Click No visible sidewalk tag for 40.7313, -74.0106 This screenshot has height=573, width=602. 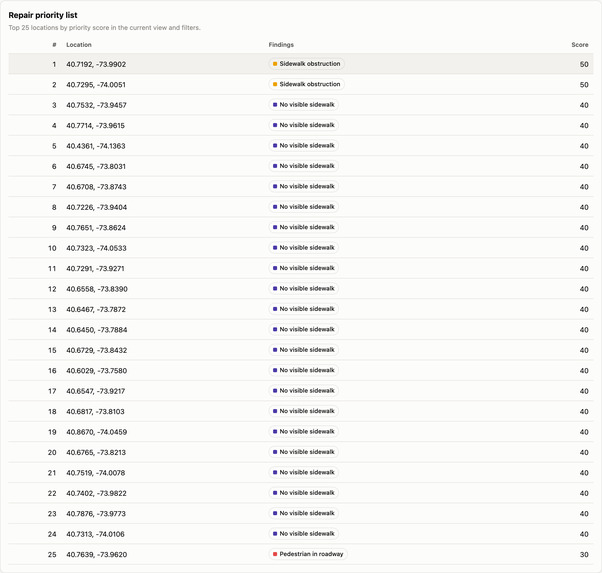tap(303, 533)
